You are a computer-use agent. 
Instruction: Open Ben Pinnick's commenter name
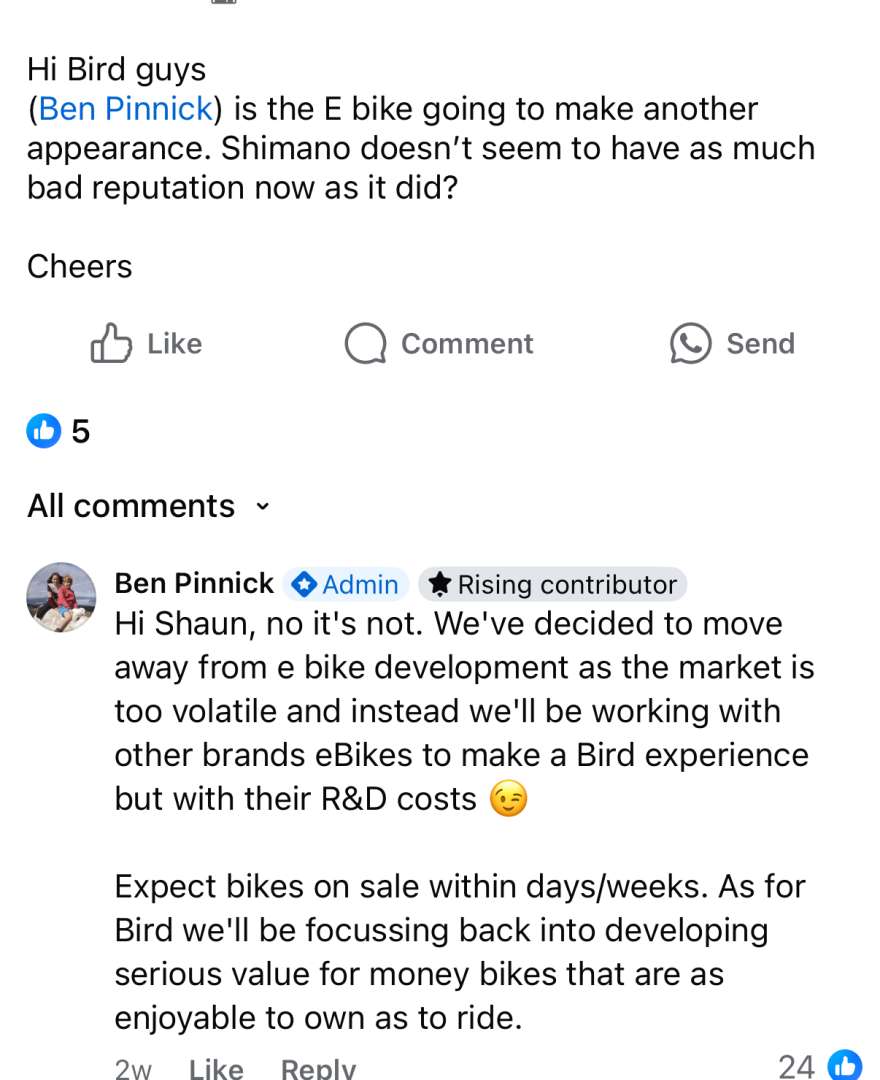tap(194, 583)
